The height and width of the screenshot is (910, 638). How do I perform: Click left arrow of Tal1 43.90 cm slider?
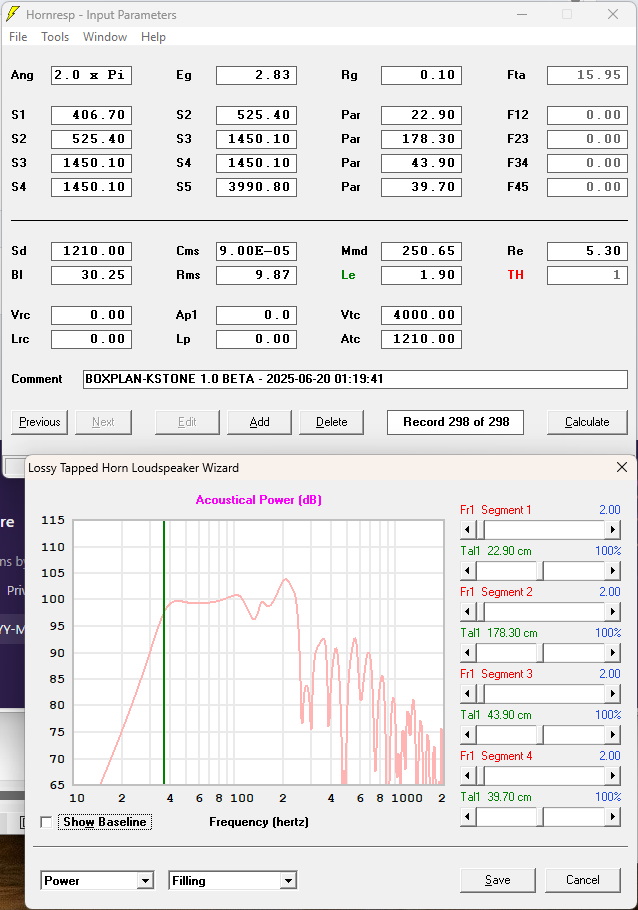click(x=468, y=735)
